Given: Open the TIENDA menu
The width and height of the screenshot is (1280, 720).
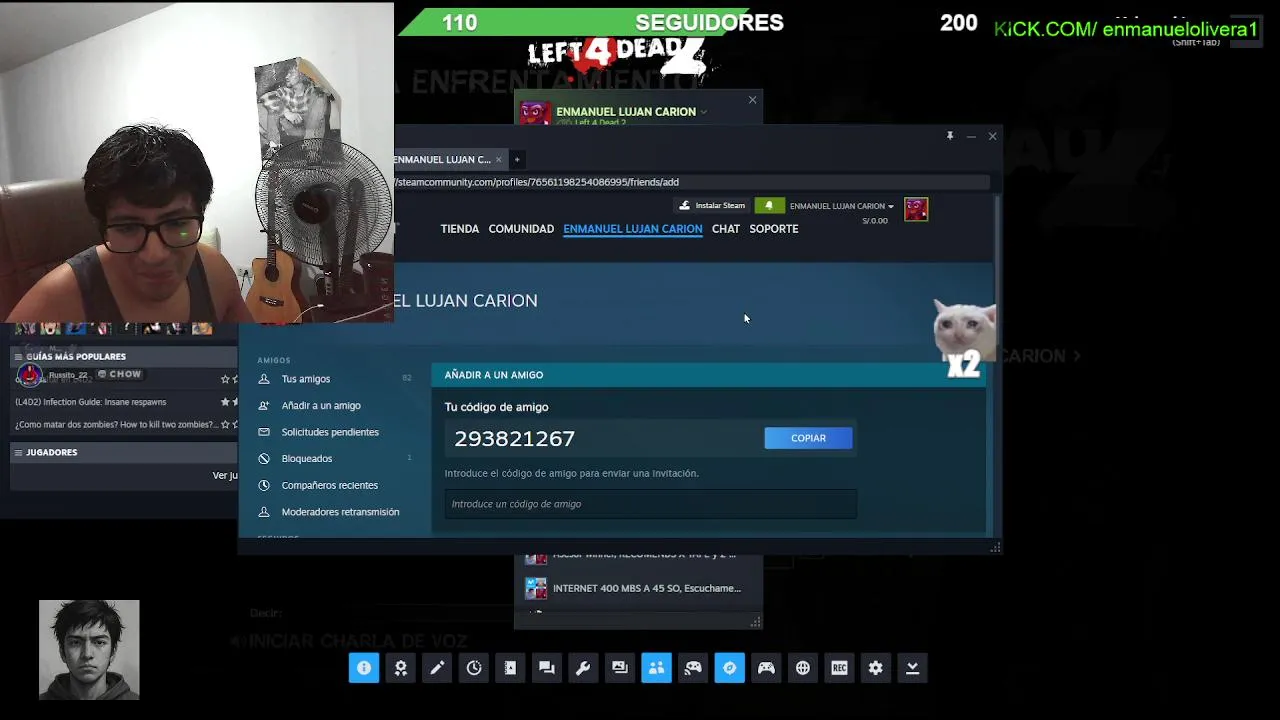Looking at the screenshot, I should [460, 229].
